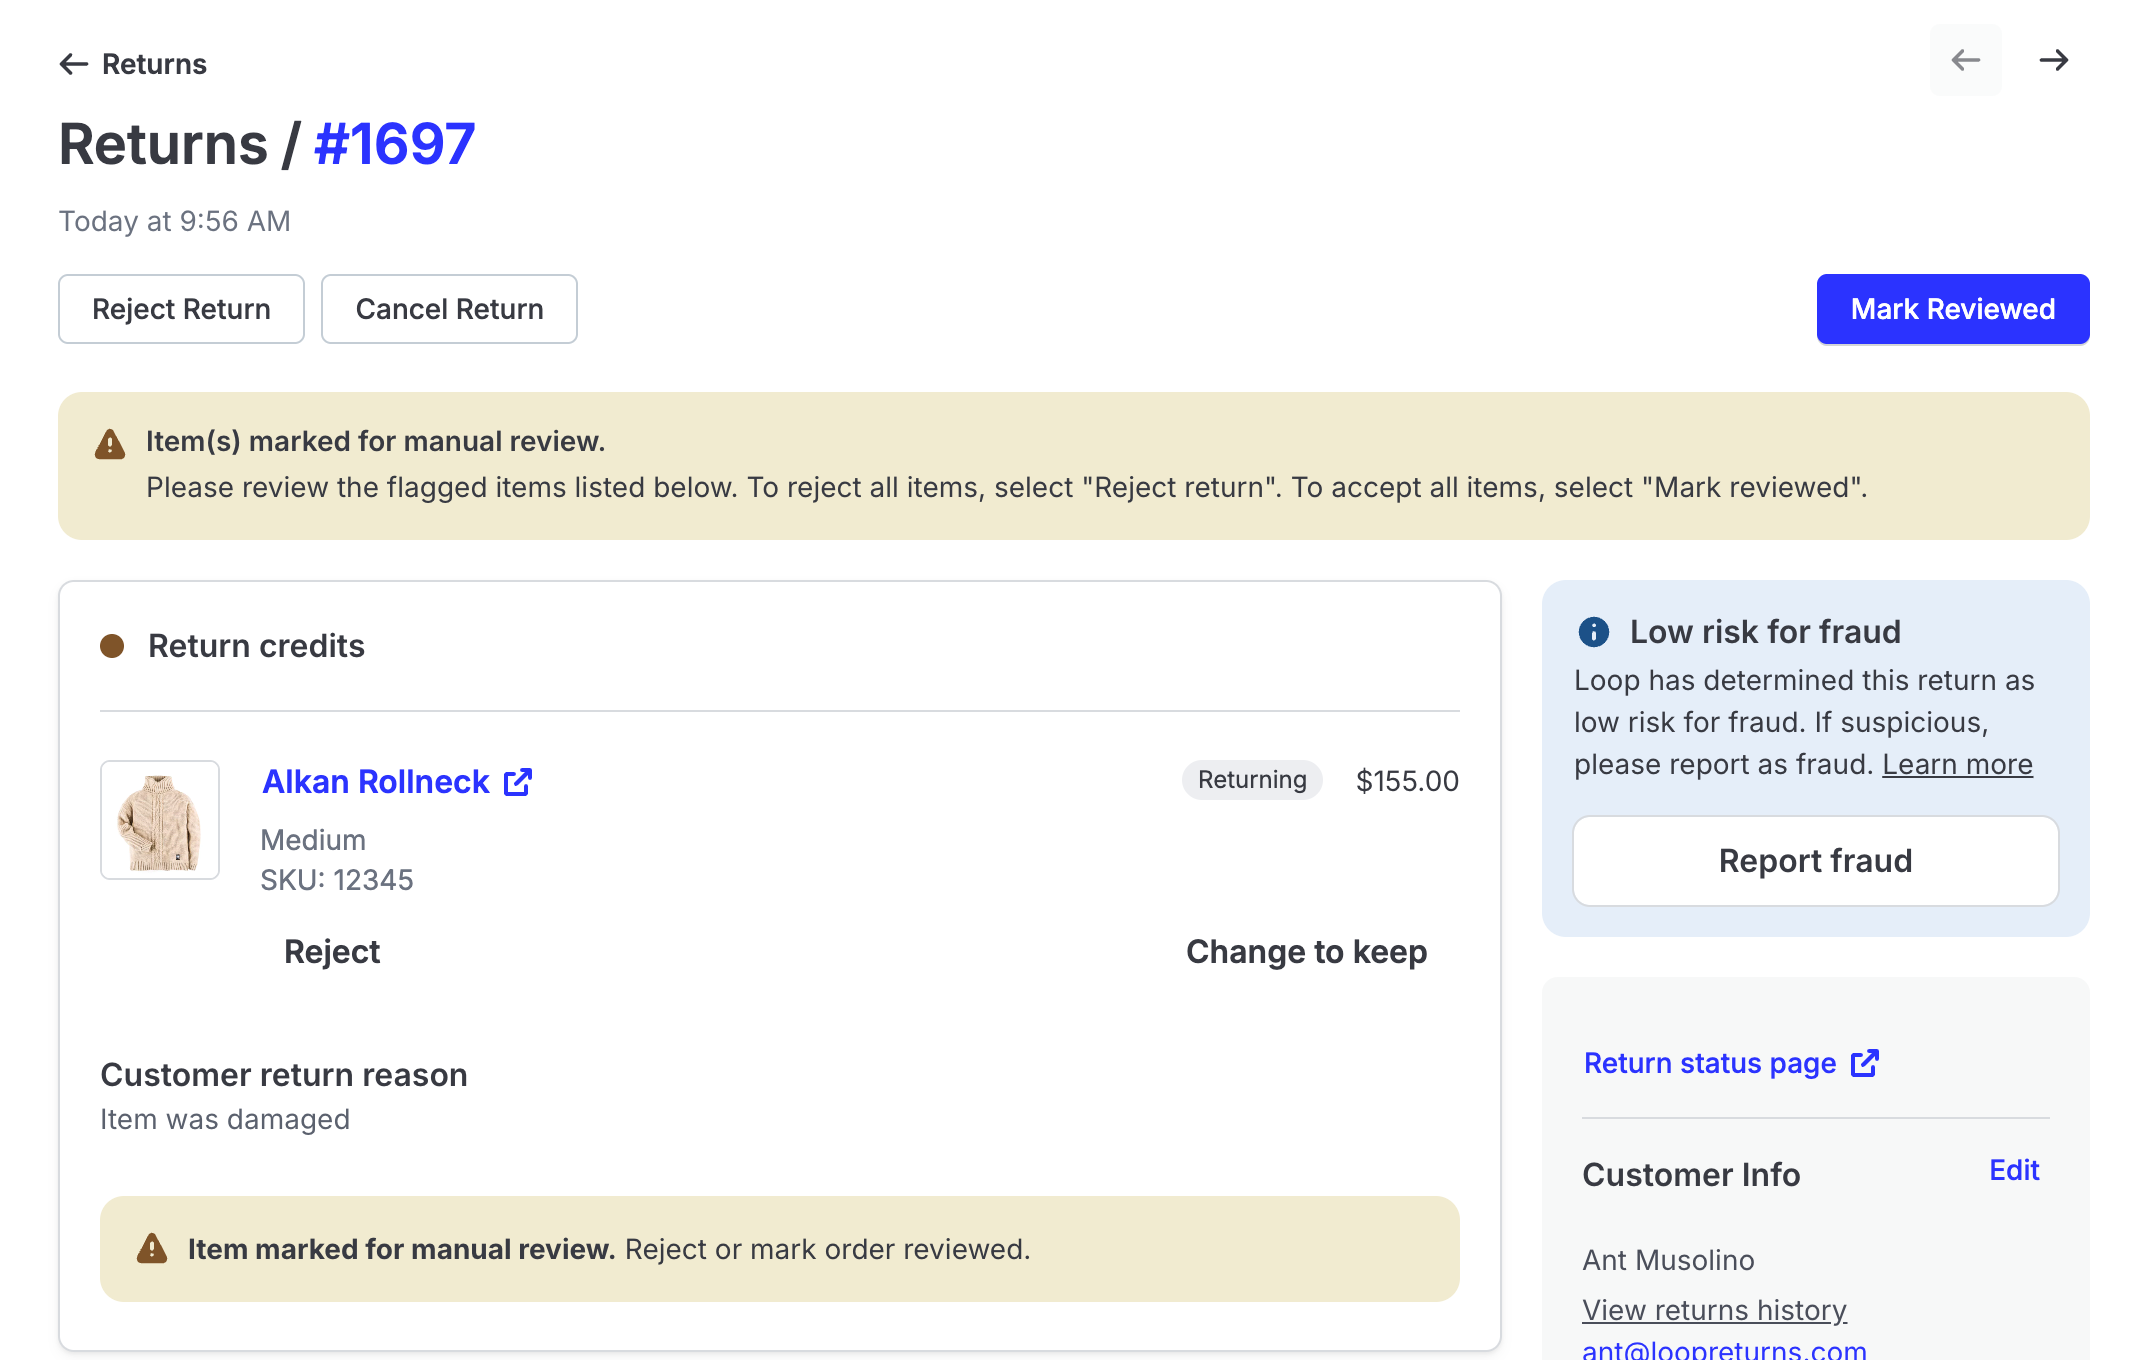Click external link icon beside Alkan Rollneck
This screenshot has width=2150, height=1360.
coord(518,782)
